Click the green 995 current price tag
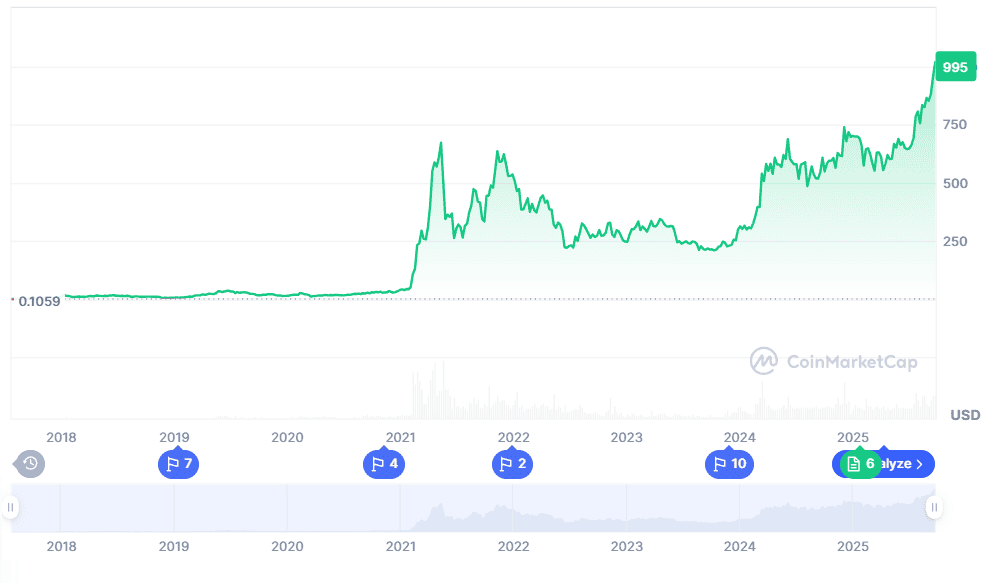Viewport: 993px width, 583px height. [954, 67]
